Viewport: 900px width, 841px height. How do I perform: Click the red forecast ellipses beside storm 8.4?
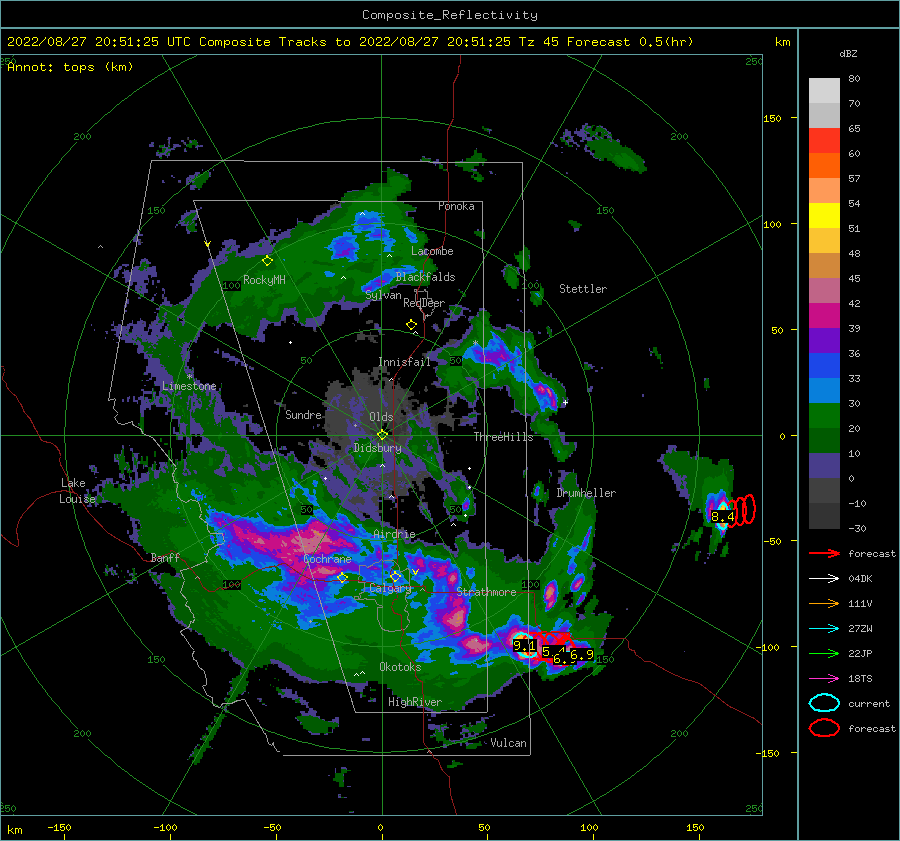[x=743, y=510]
